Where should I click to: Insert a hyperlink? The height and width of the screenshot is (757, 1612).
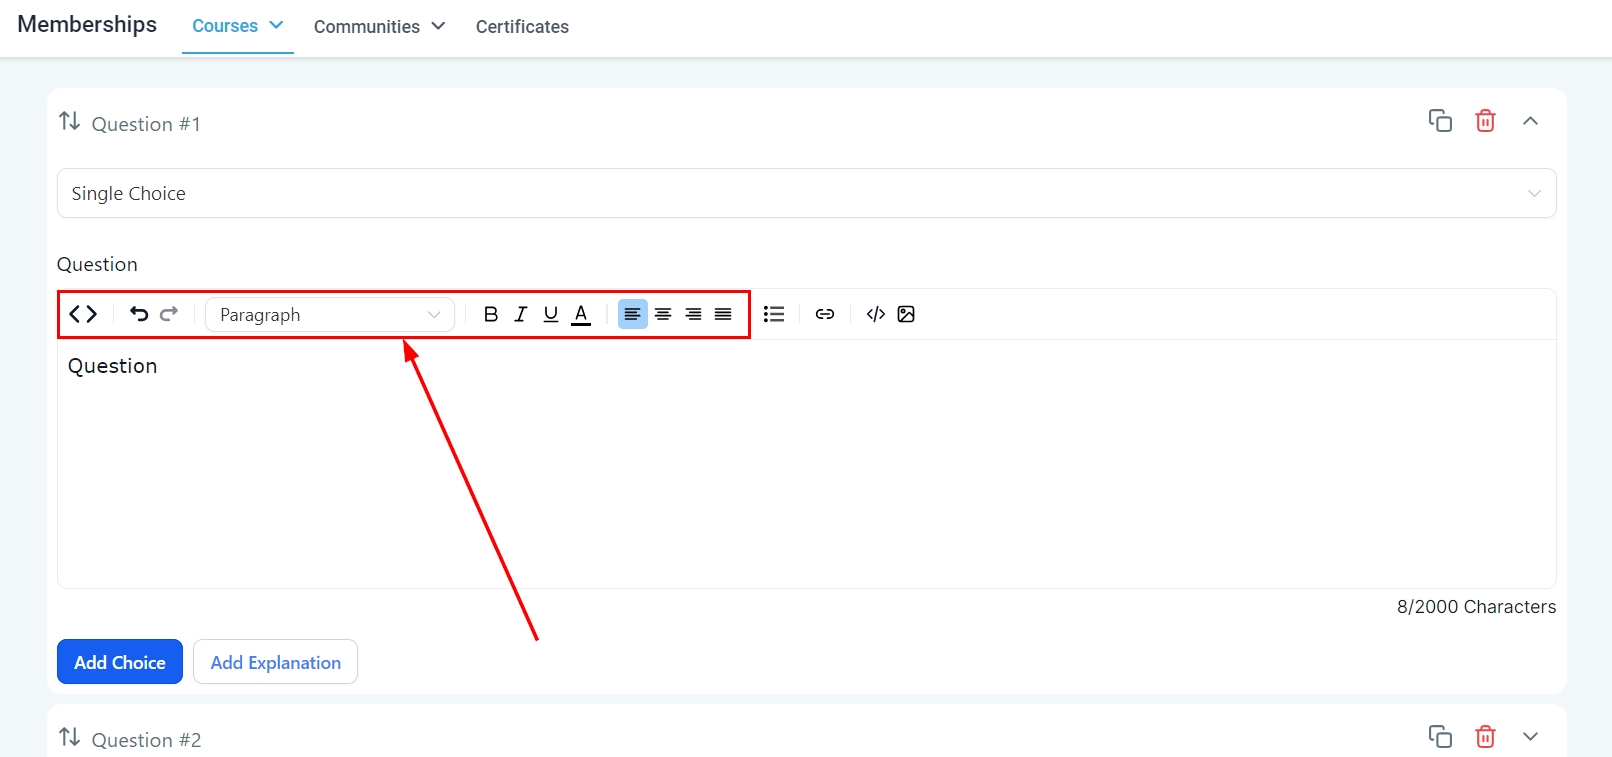tap(825, 314)
